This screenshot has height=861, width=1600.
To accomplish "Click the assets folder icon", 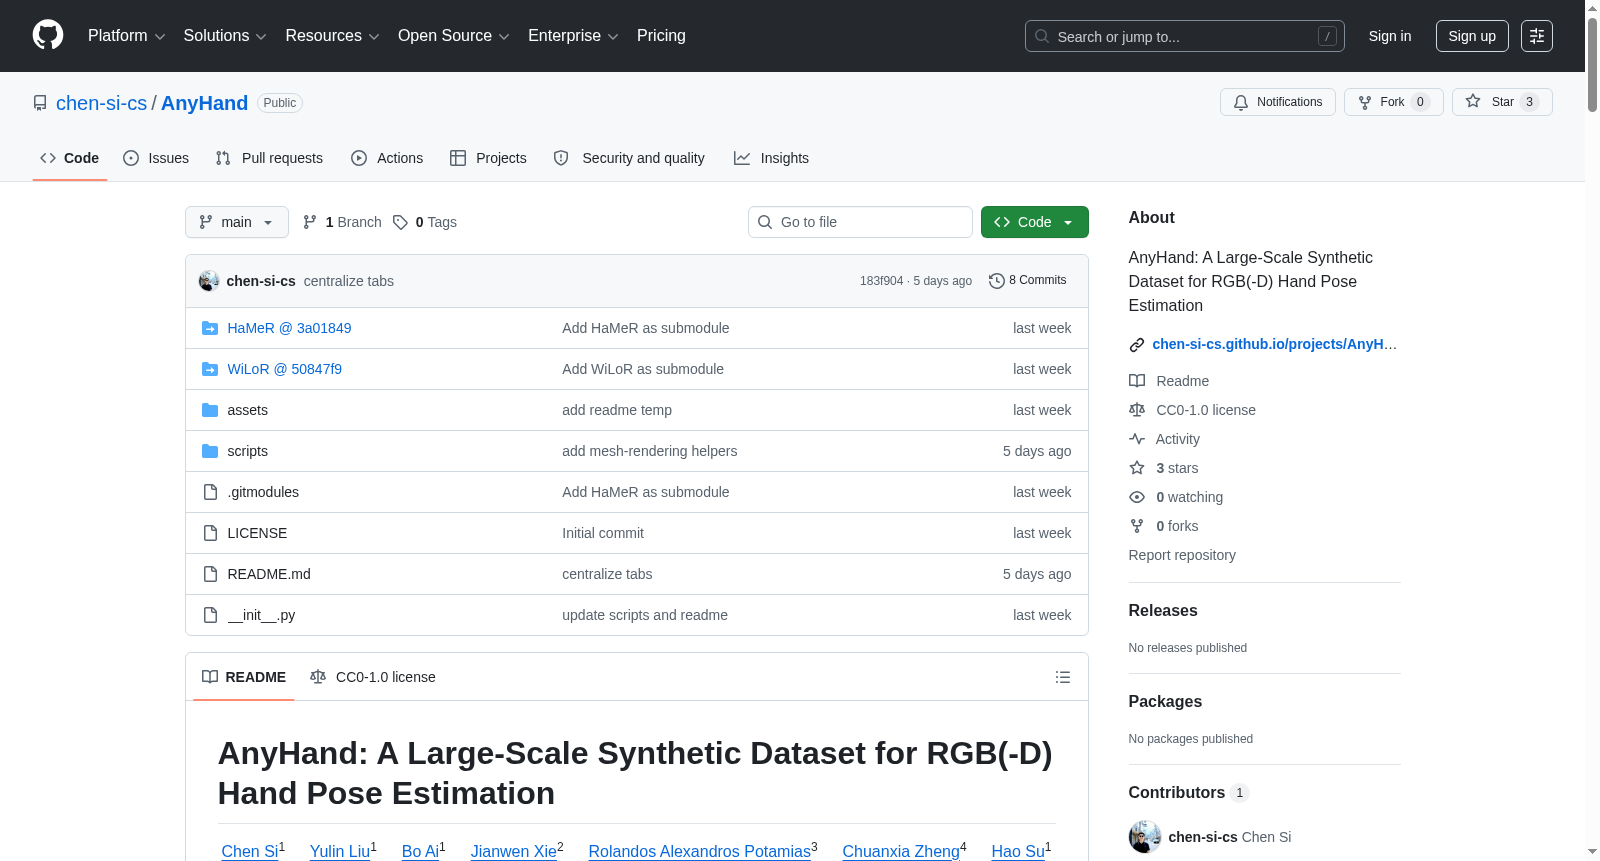I will [x=210, y=410].
